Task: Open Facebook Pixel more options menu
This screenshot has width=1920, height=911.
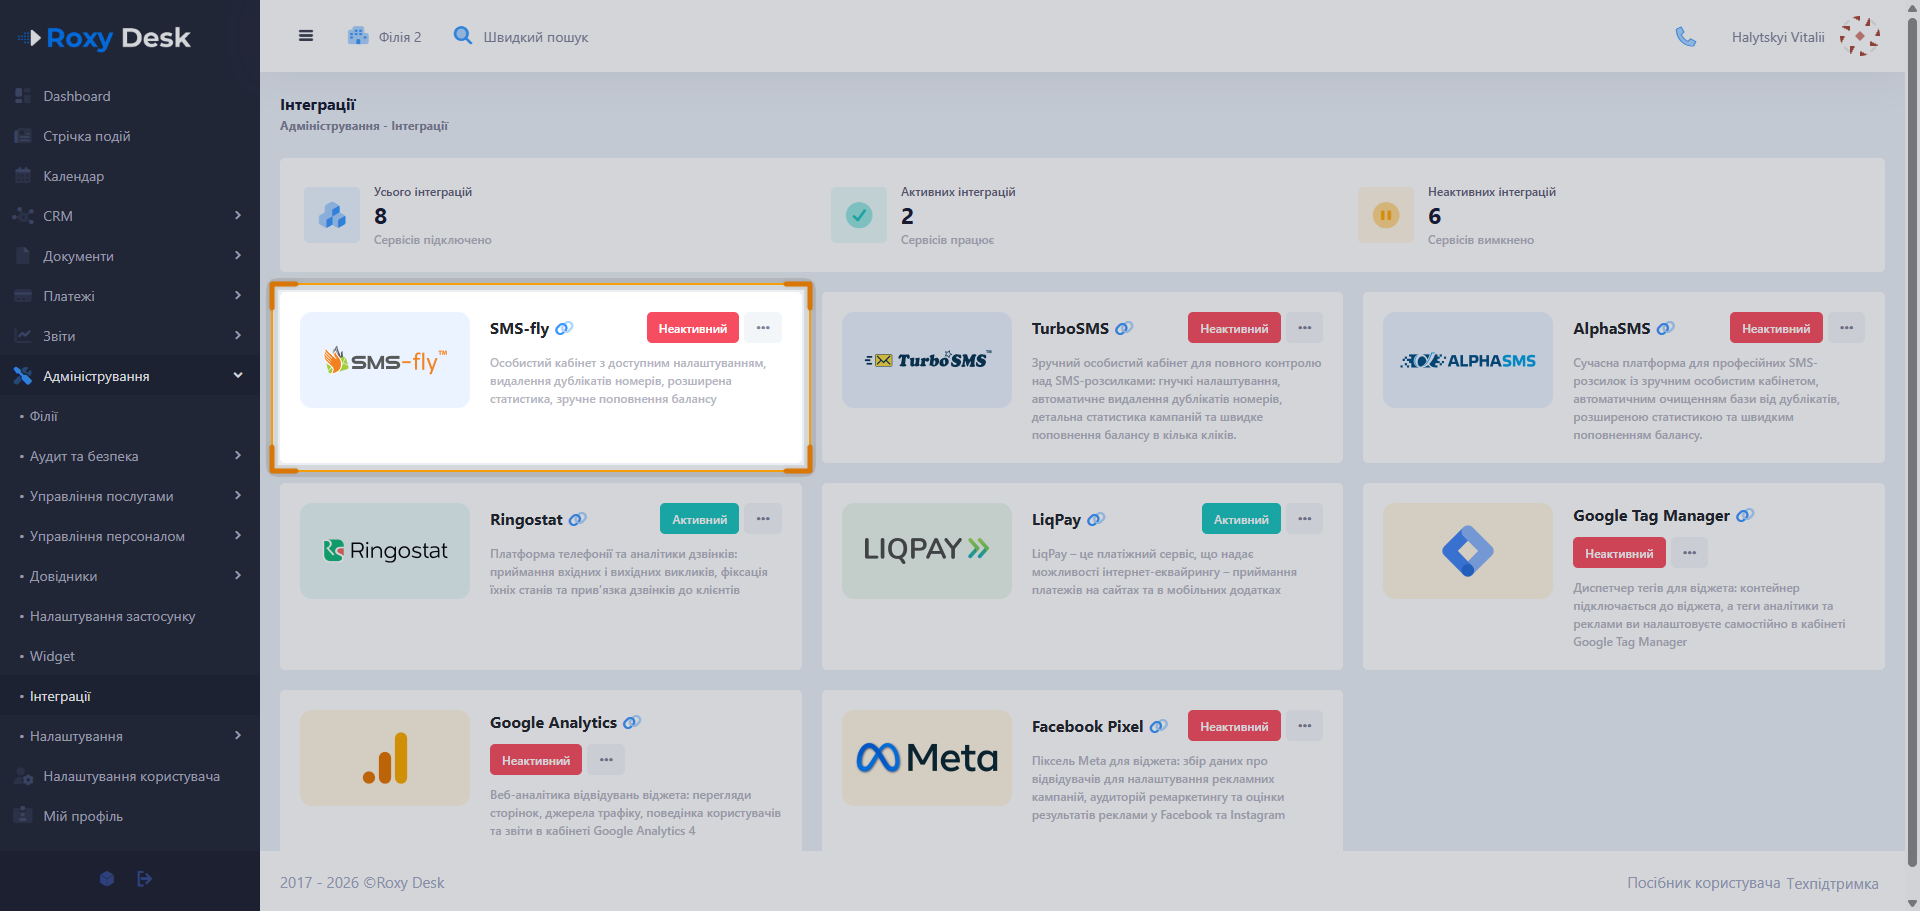Action: click(1305, 726)
